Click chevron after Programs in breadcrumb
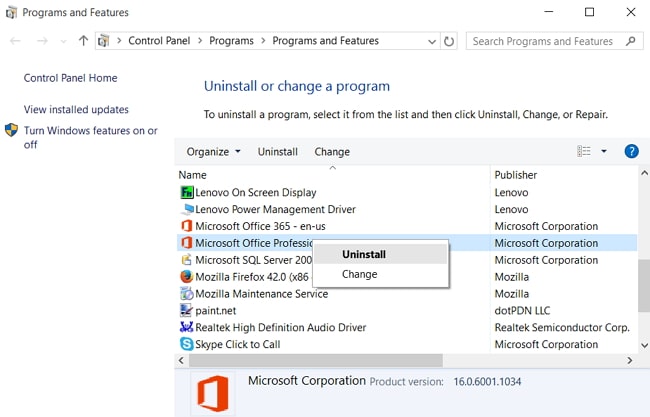Screen dimensions: 650x417 [x=263, y=41]
